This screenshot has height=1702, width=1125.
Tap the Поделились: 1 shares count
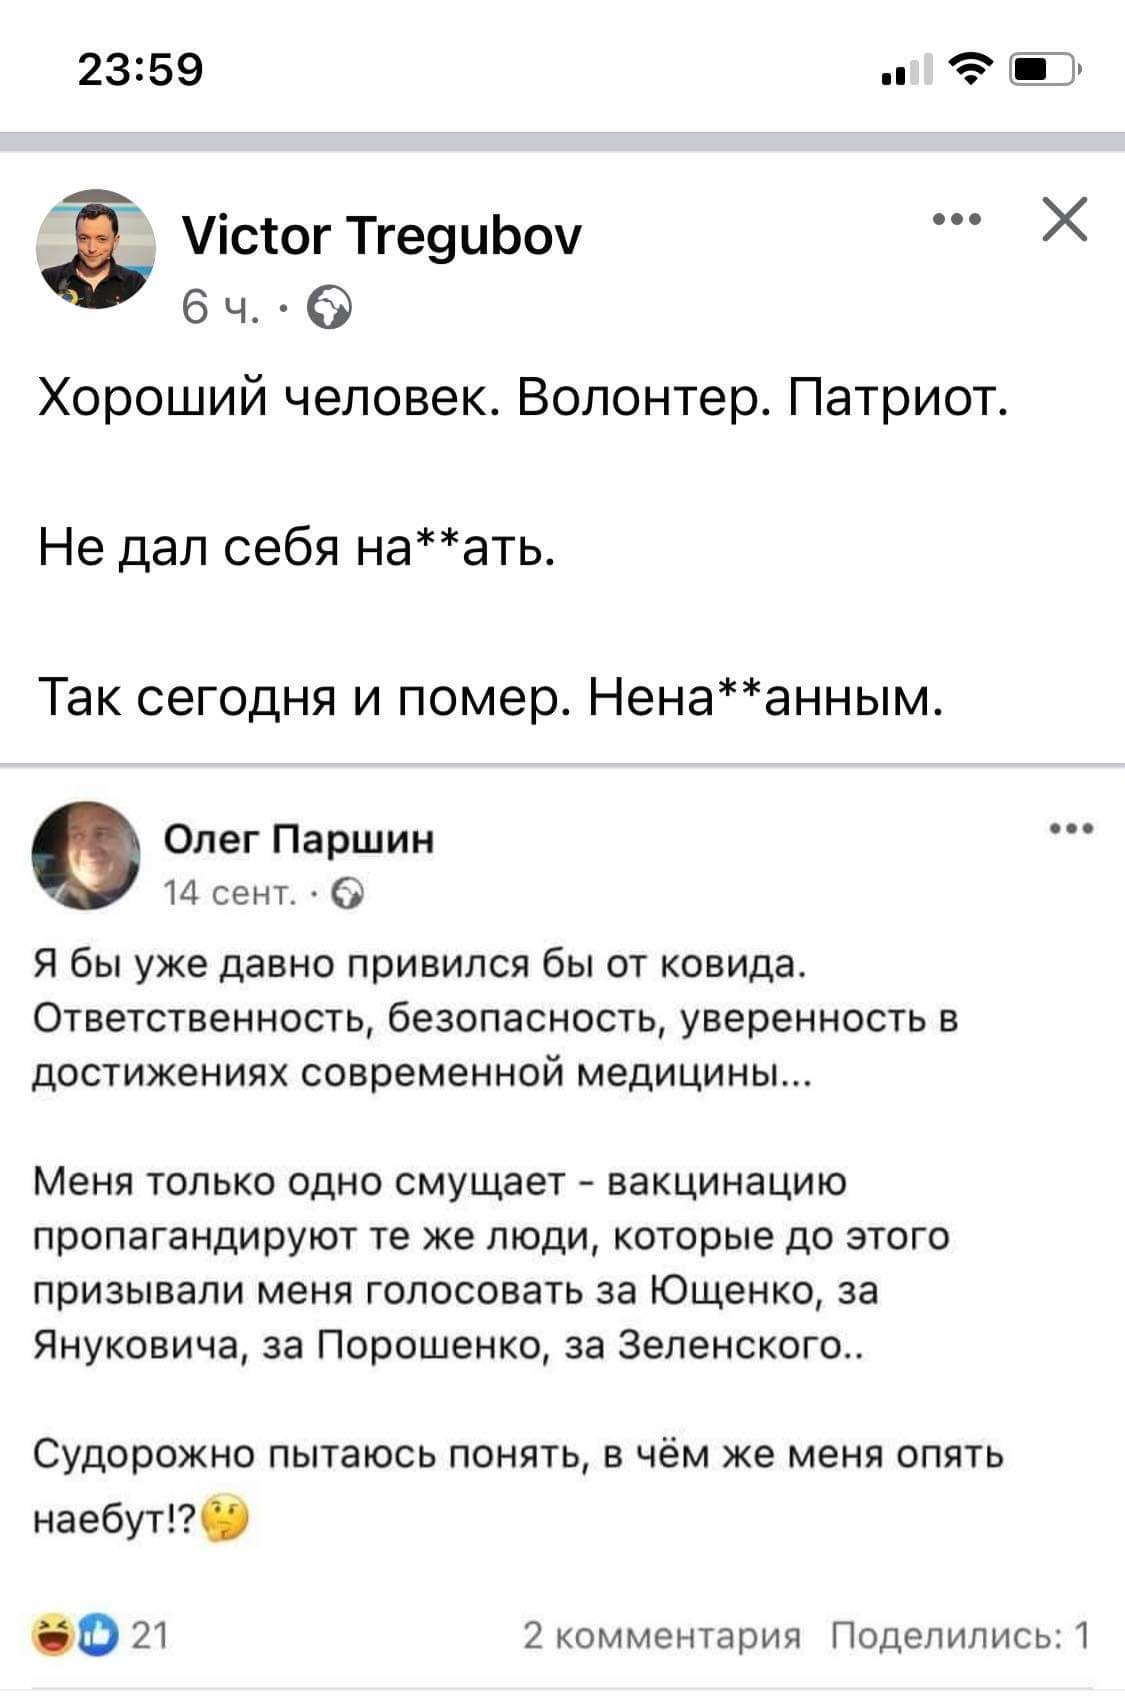[x=960, y=1636]
